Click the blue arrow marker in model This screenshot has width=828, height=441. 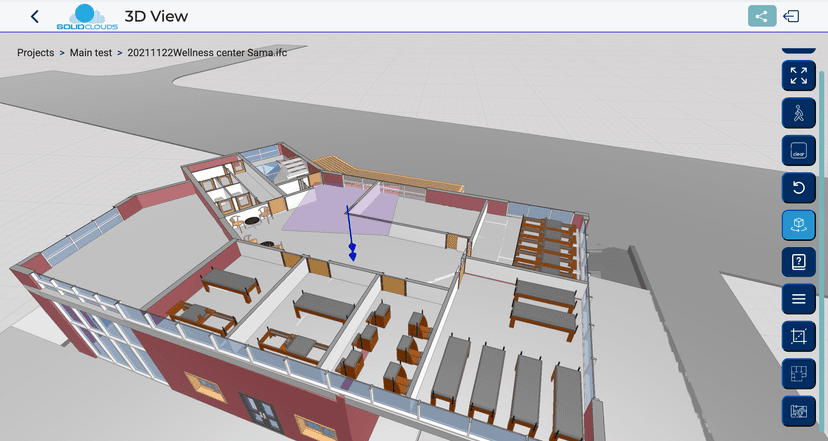pyautogui.click(x=350, y=233)
